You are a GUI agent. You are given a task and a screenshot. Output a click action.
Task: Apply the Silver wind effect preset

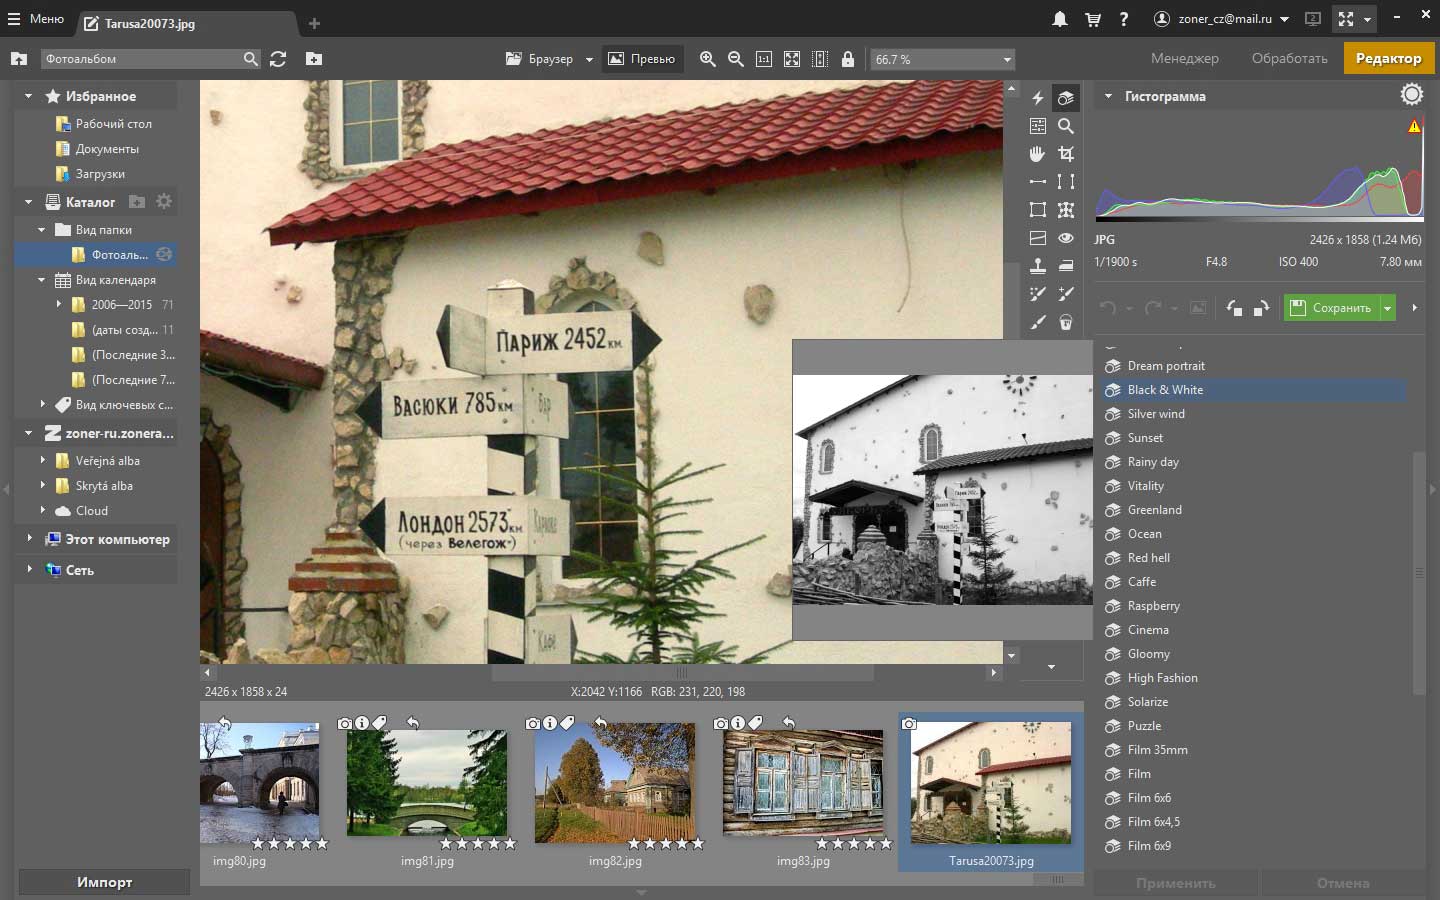pos(1156,414)
